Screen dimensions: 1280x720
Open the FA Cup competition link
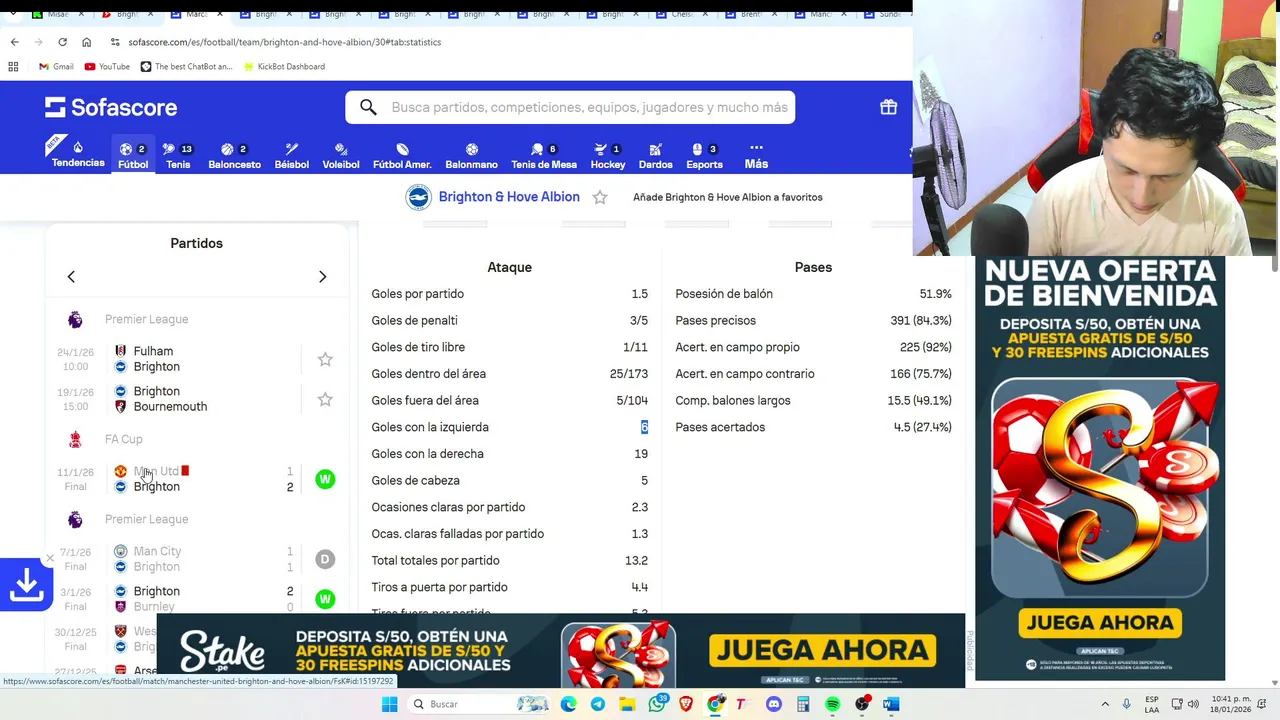[x=124, y=439]
